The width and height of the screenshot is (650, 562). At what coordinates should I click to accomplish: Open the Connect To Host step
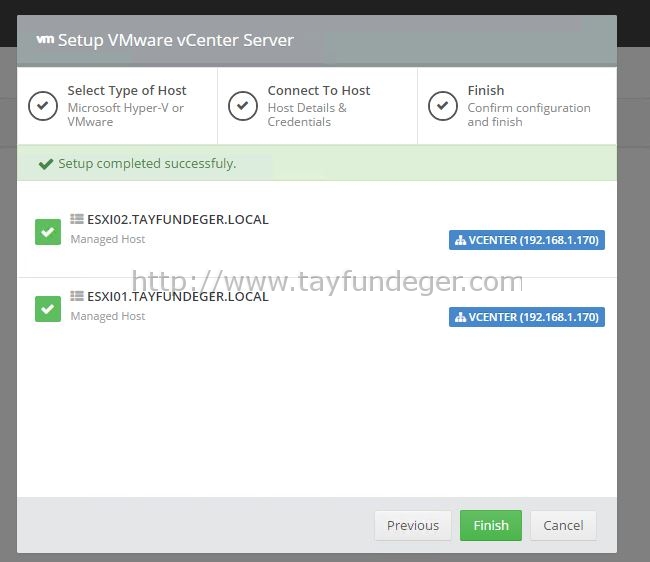(317, 106)
